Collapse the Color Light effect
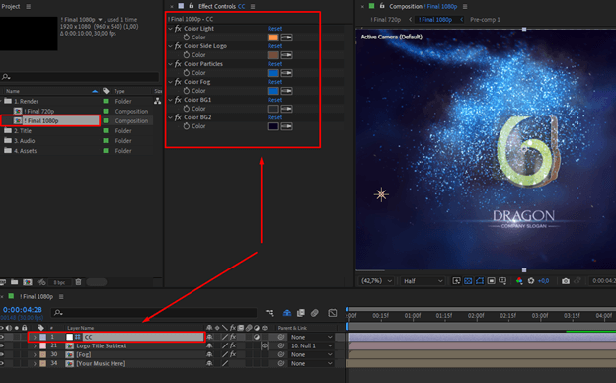The width and height of the screenshot is (616, 383). click(x=170, y=29)
